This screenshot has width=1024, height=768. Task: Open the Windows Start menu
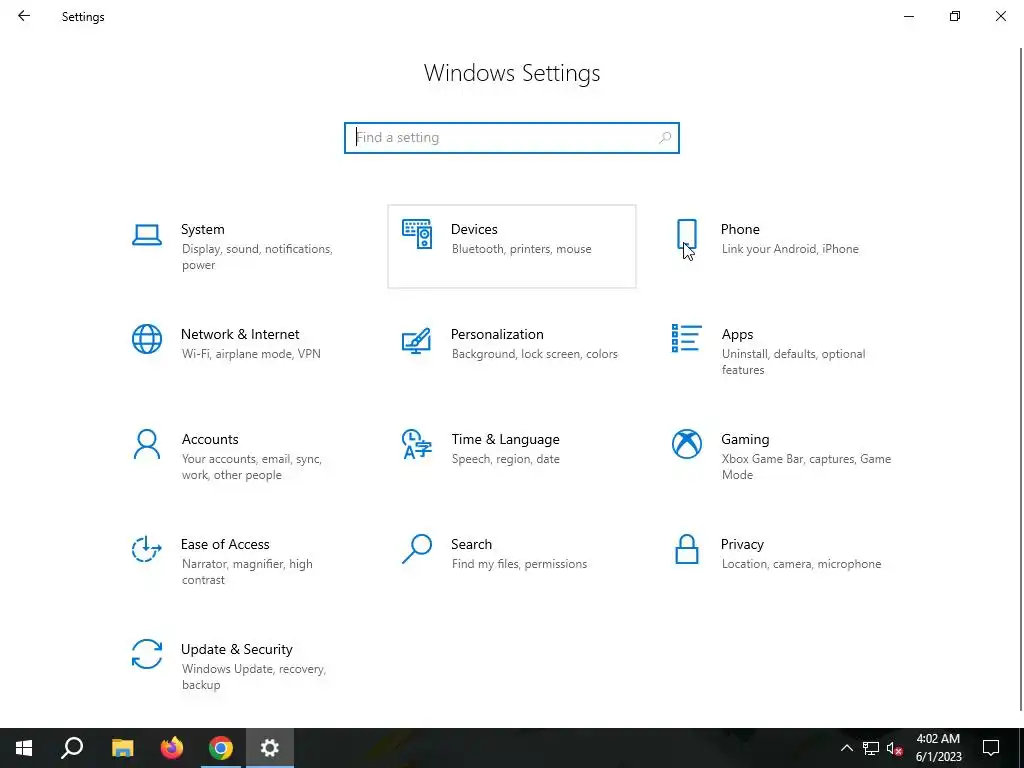[x=24, y=748]
